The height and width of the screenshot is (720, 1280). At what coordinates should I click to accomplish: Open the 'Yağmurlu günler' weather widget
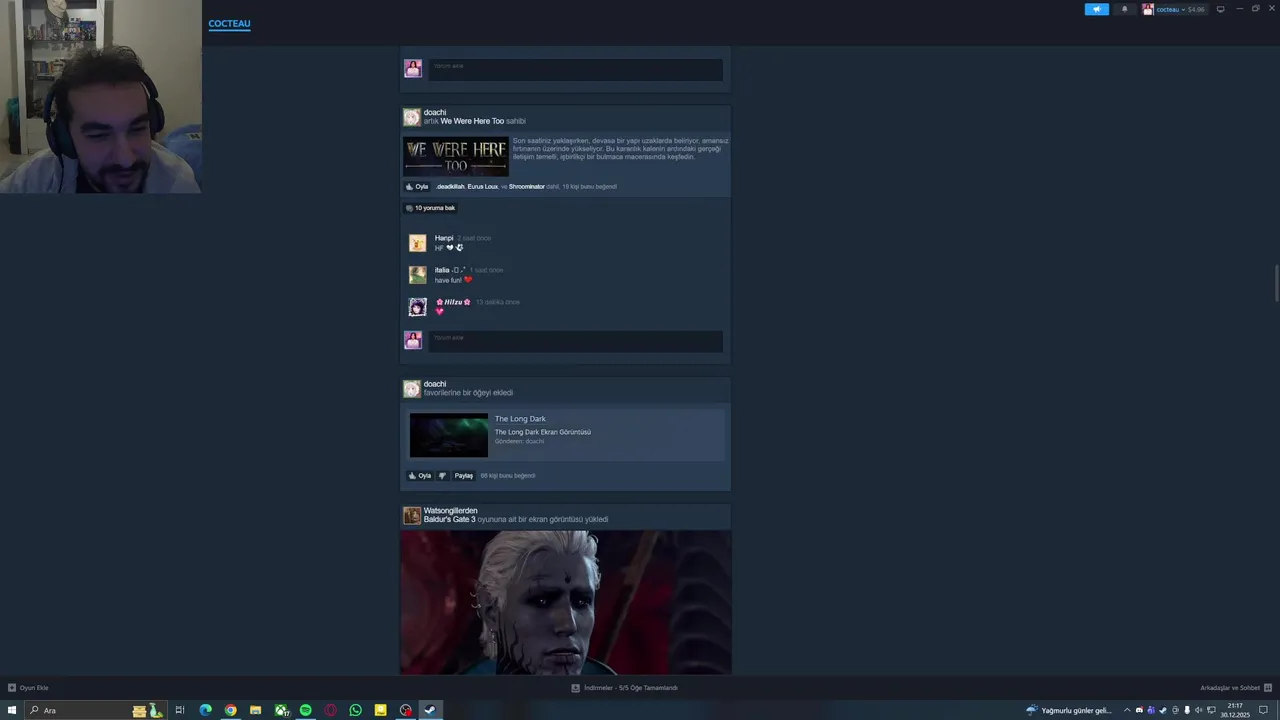point(1069,710)
